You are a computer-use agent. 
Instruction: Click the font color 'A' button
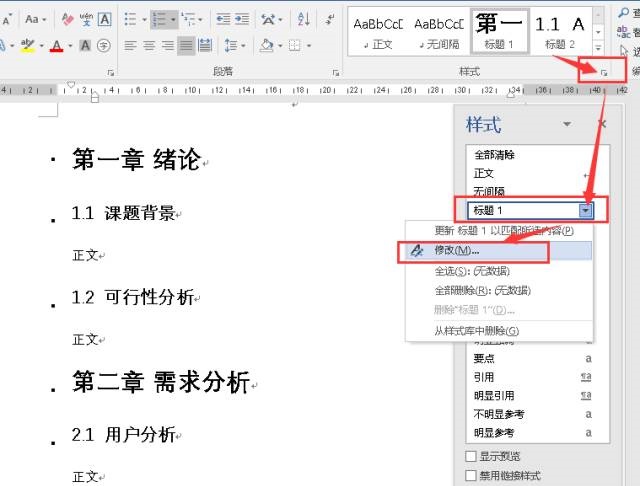[x=56, y=45]
